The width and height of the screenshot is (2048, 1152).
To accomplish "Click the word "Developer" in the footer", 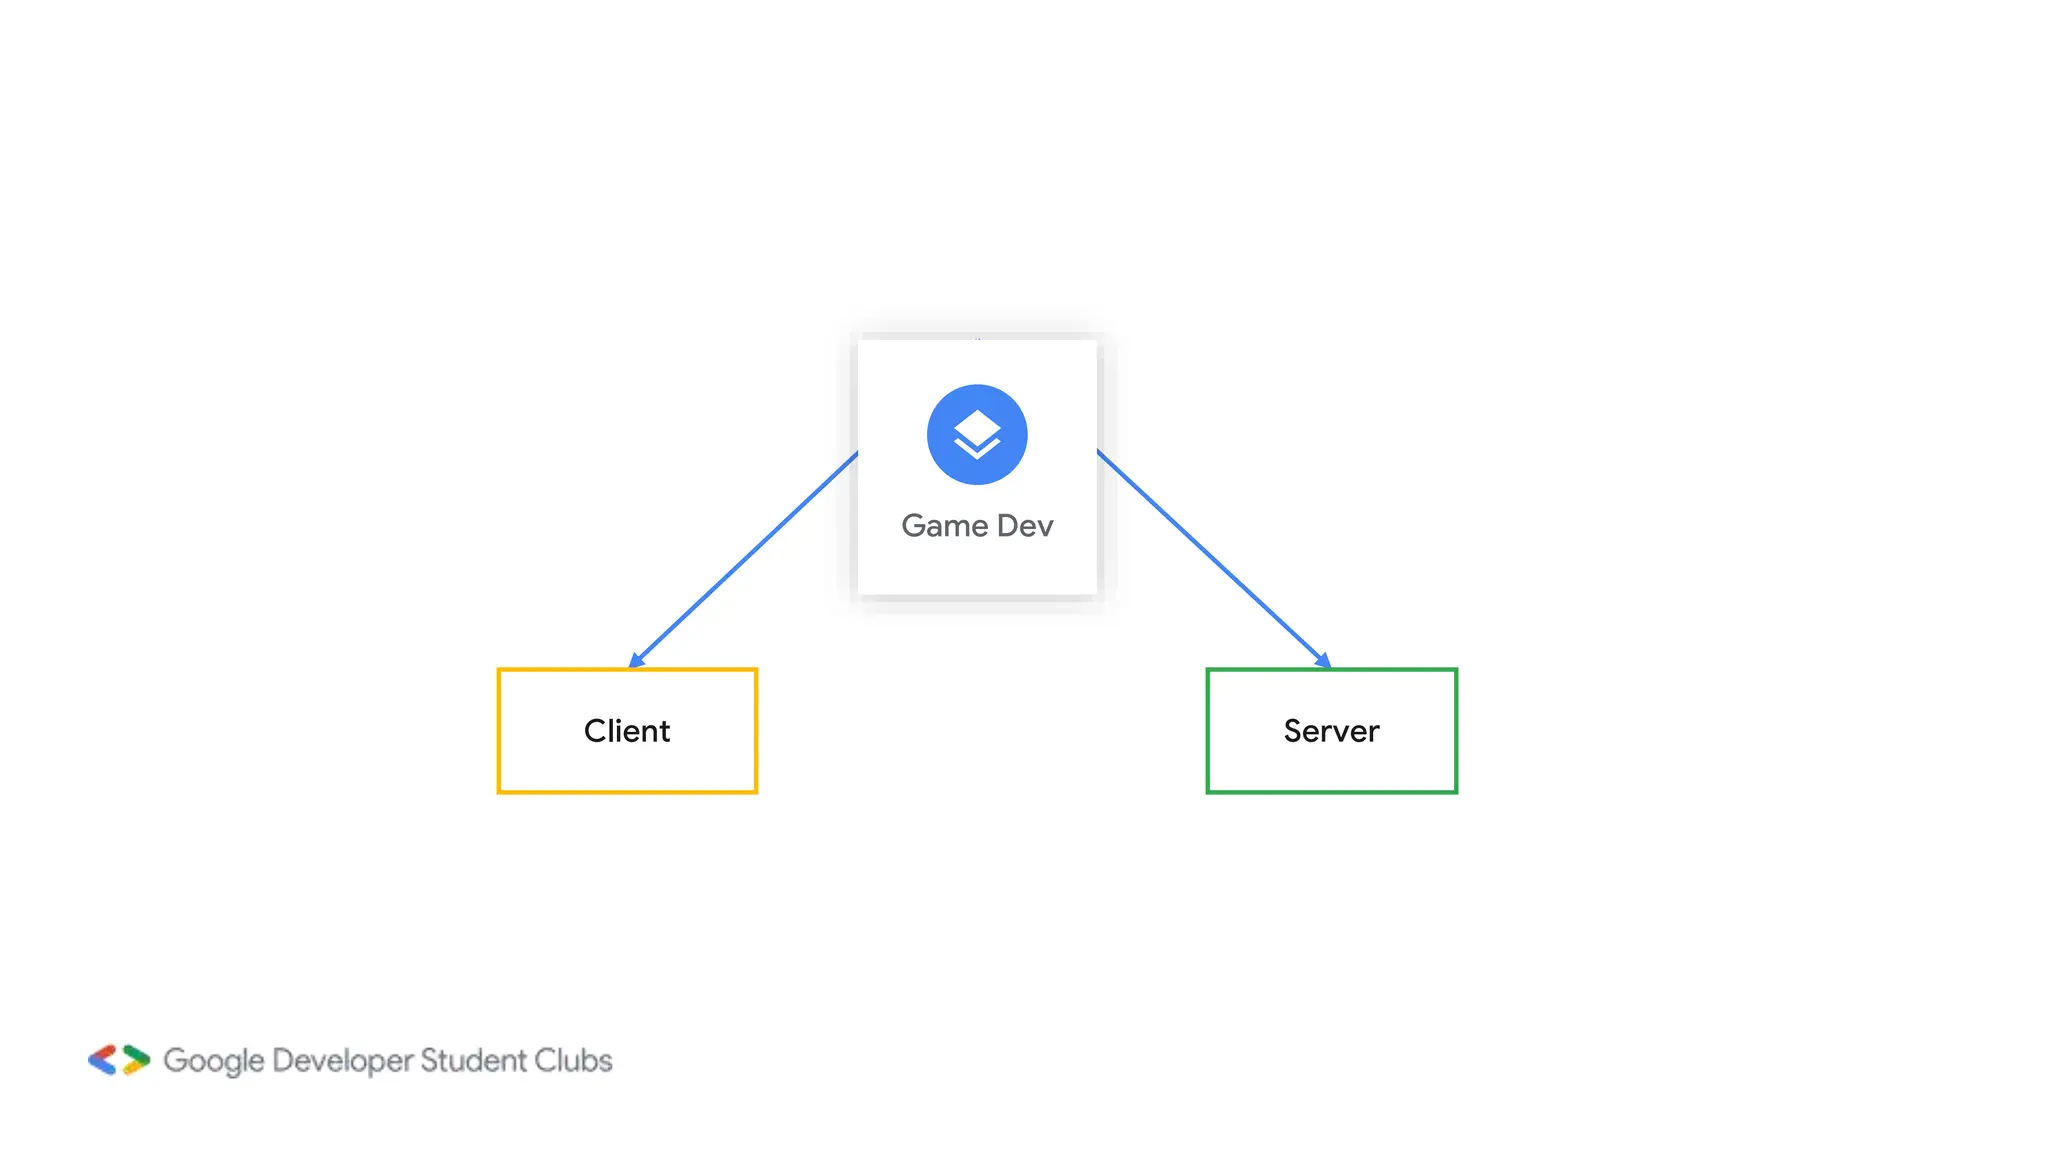I will coord(342,1061).
